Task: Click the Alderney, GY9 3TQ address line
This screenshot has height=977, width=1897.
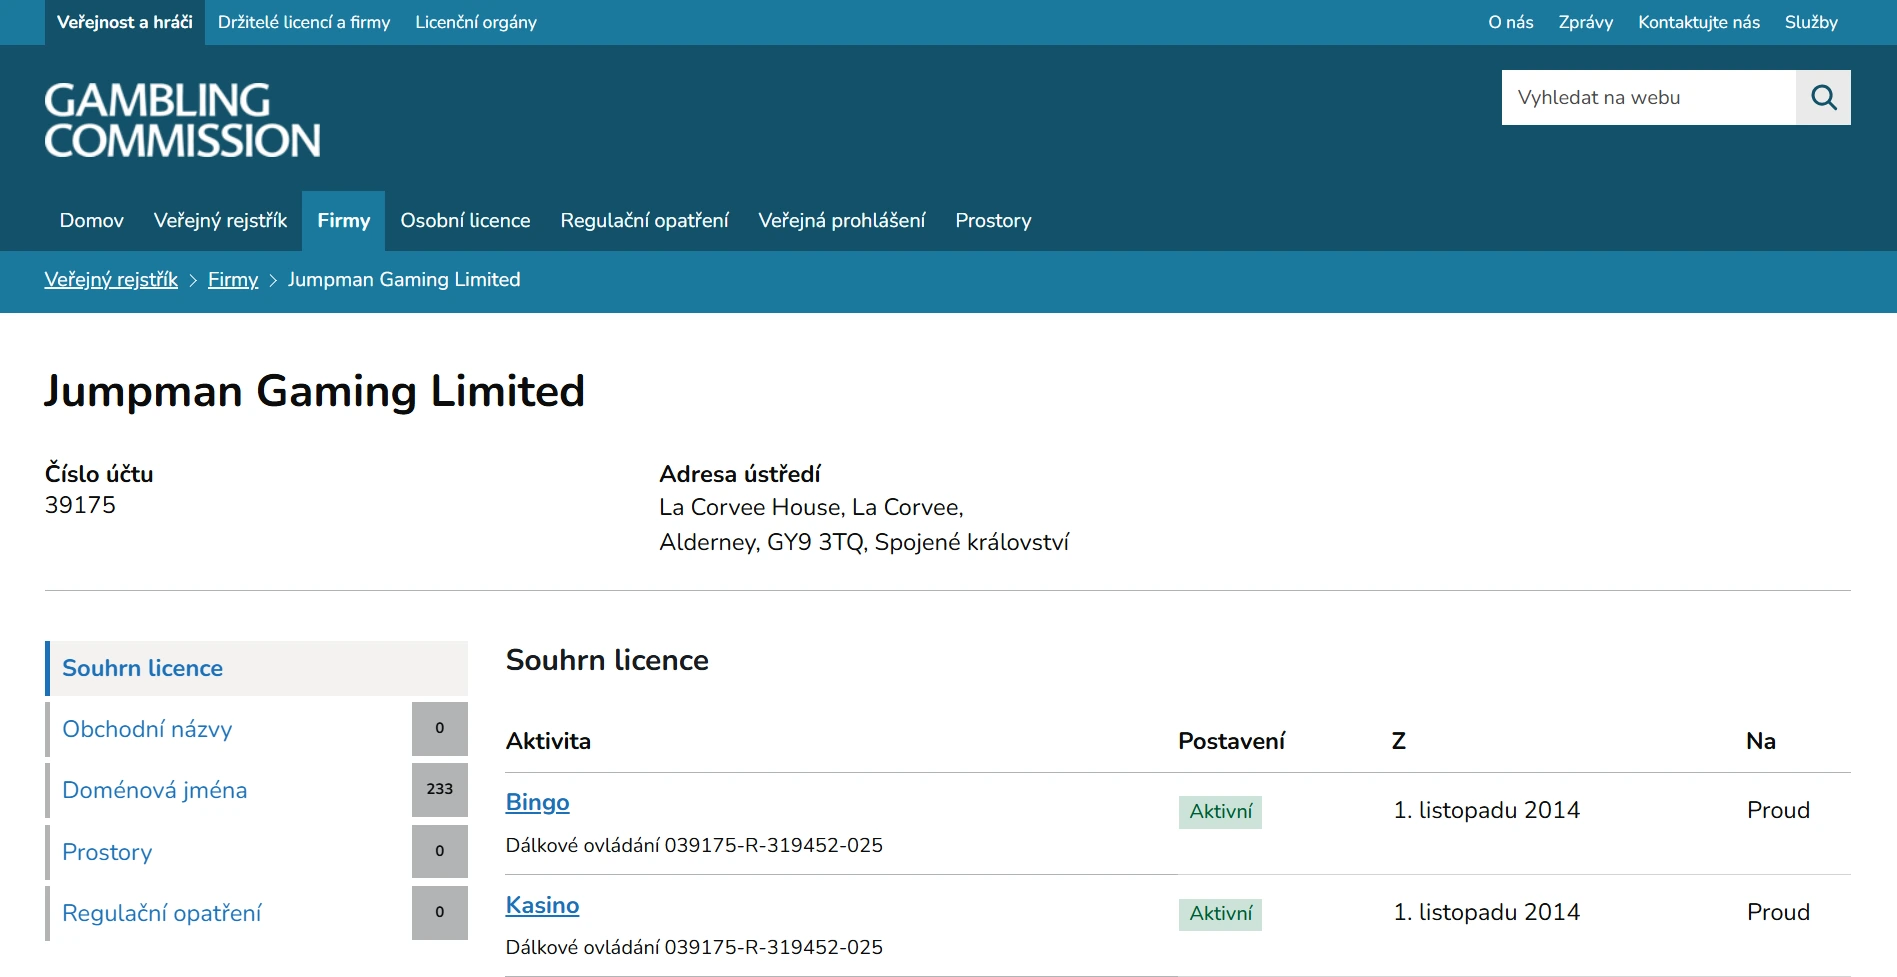Action: [864, 542]
